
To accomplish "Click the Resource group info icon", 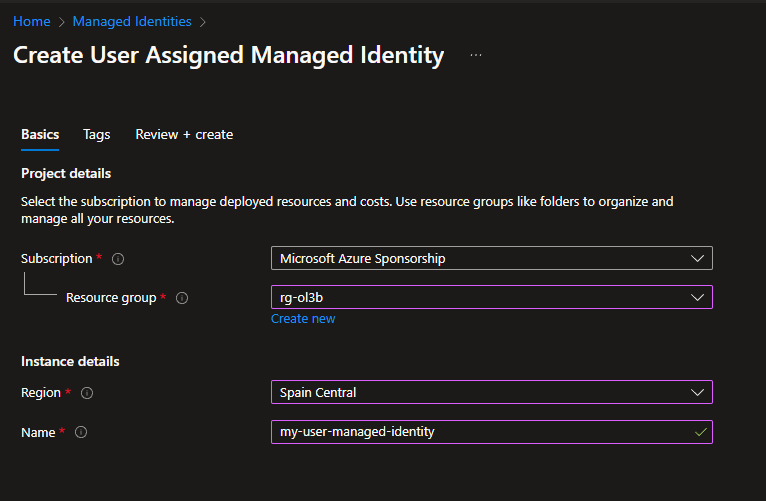I will [182, 298].
